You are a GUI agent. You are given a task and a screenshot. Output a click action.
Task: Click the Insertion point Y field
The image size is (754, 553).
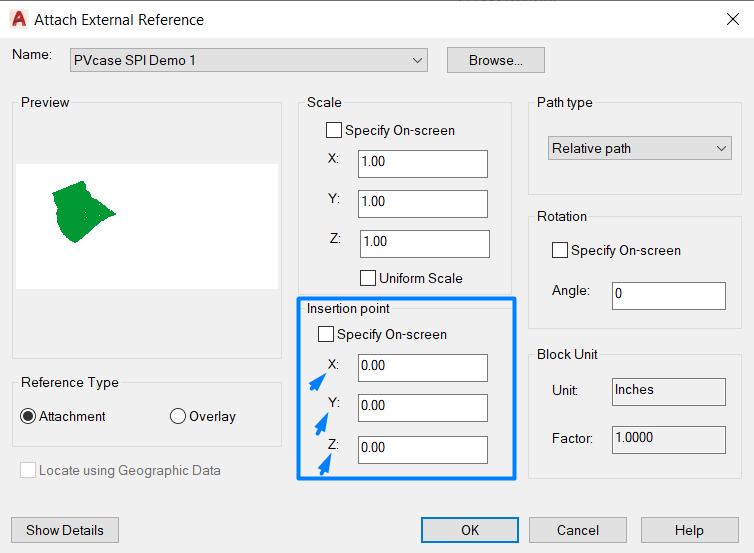click(423, 407)
